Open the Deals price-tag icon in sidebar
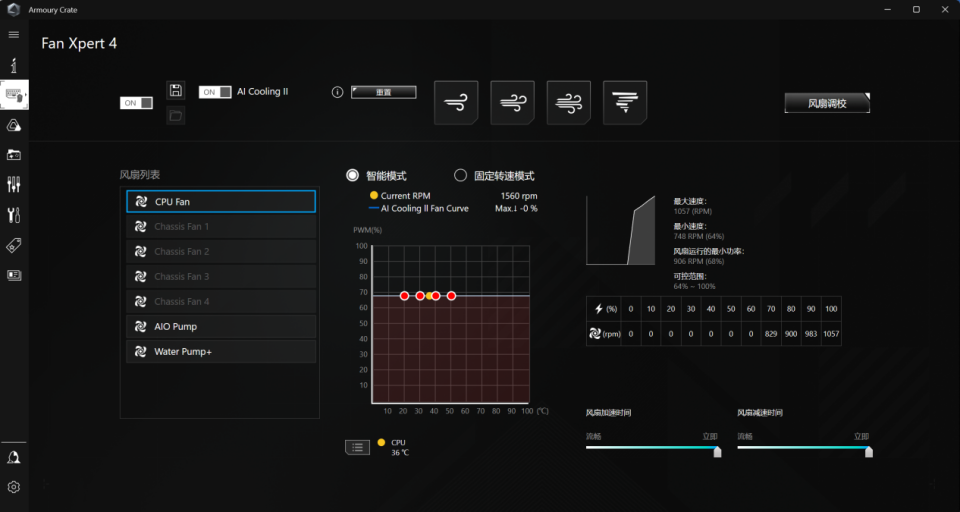The image size is (960, 512). [x=13, y=246]
